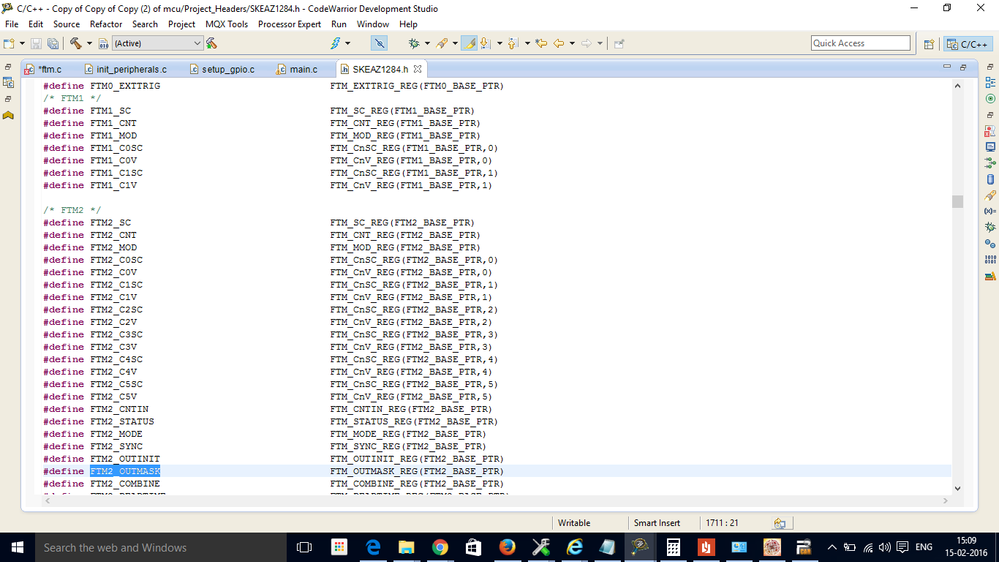Click the project explorer icon in left trim

(x=8, y=83)
